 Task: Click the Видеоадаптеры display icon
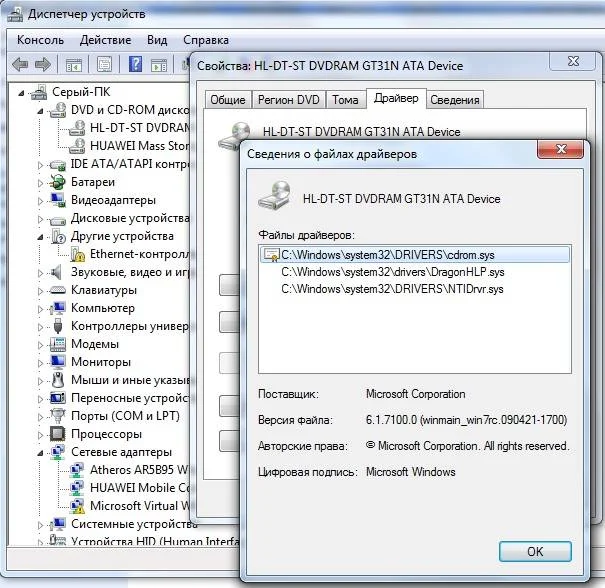click(x=58, y=200)
